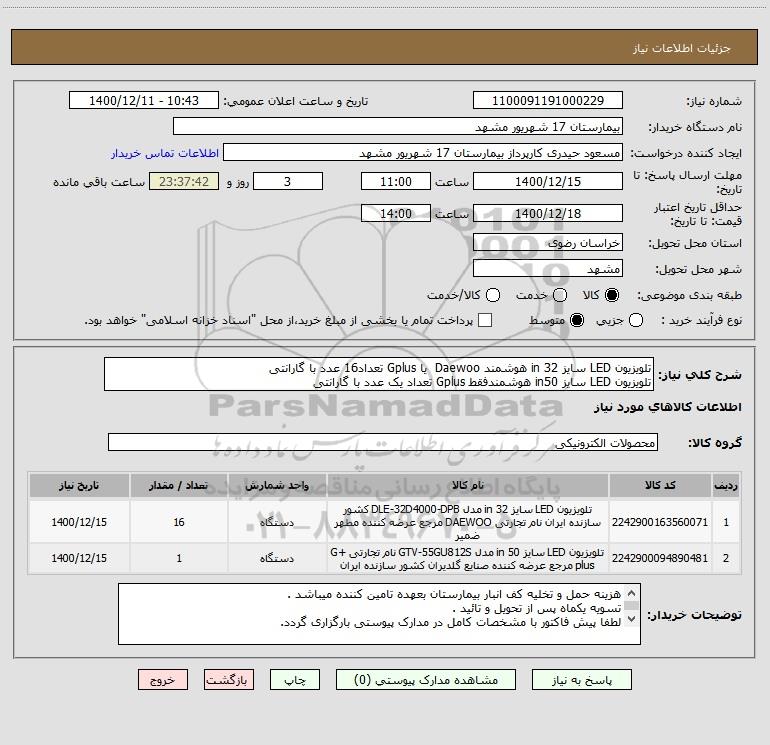Viewport: 770px width, 745px height.
Task: Click quantity cell showing 1 in row 2
Action: (179, 558)
